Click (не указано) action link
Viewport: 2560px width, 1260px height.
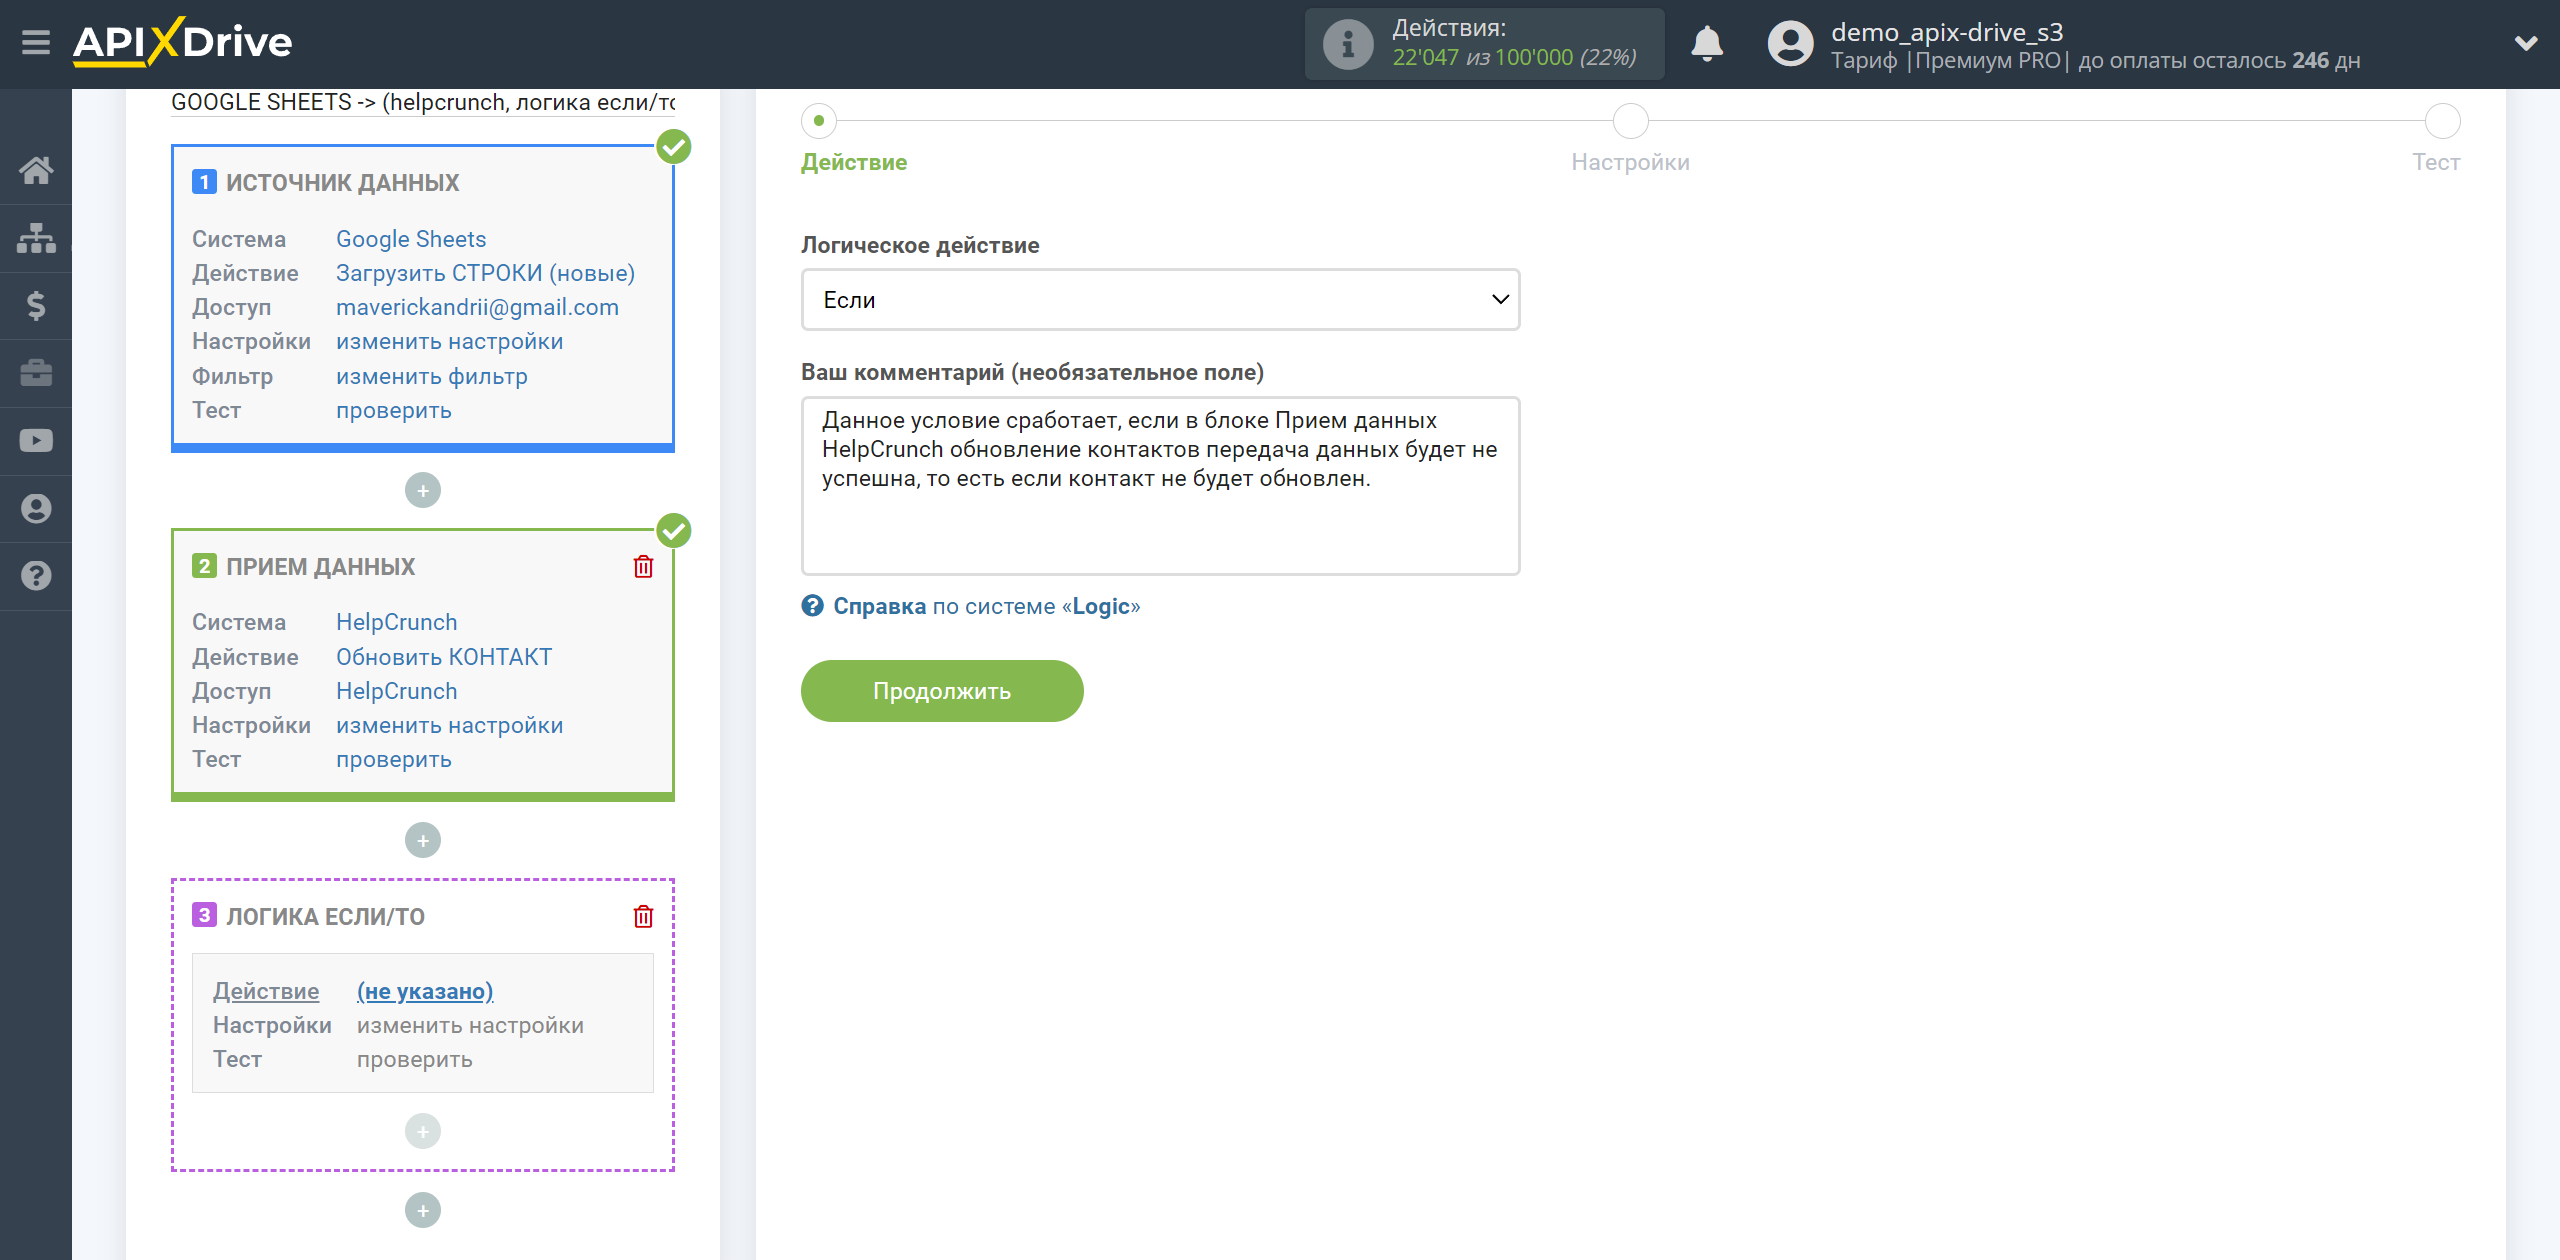[425, 991]
